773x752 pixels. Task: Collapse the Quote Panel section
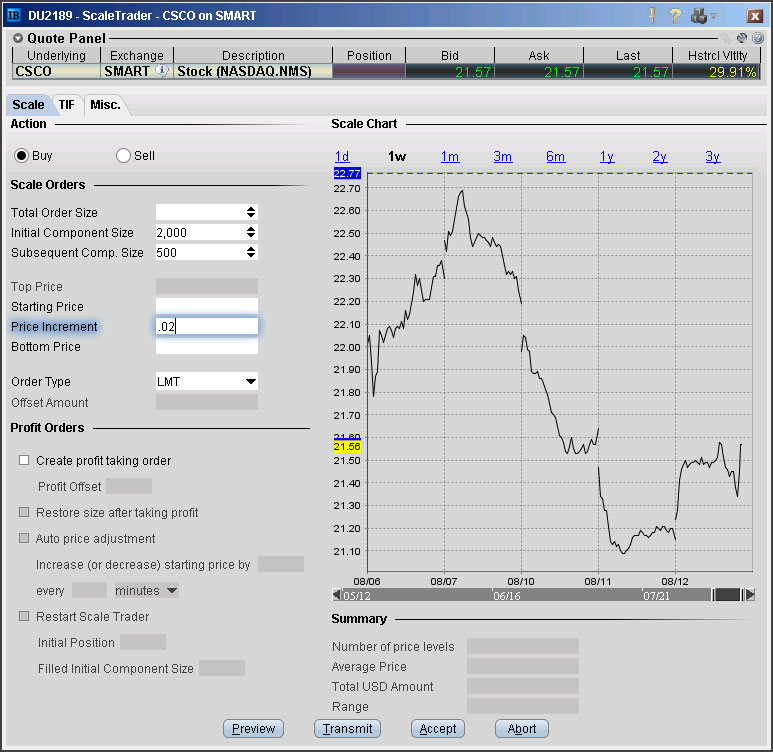pos(18,38)
